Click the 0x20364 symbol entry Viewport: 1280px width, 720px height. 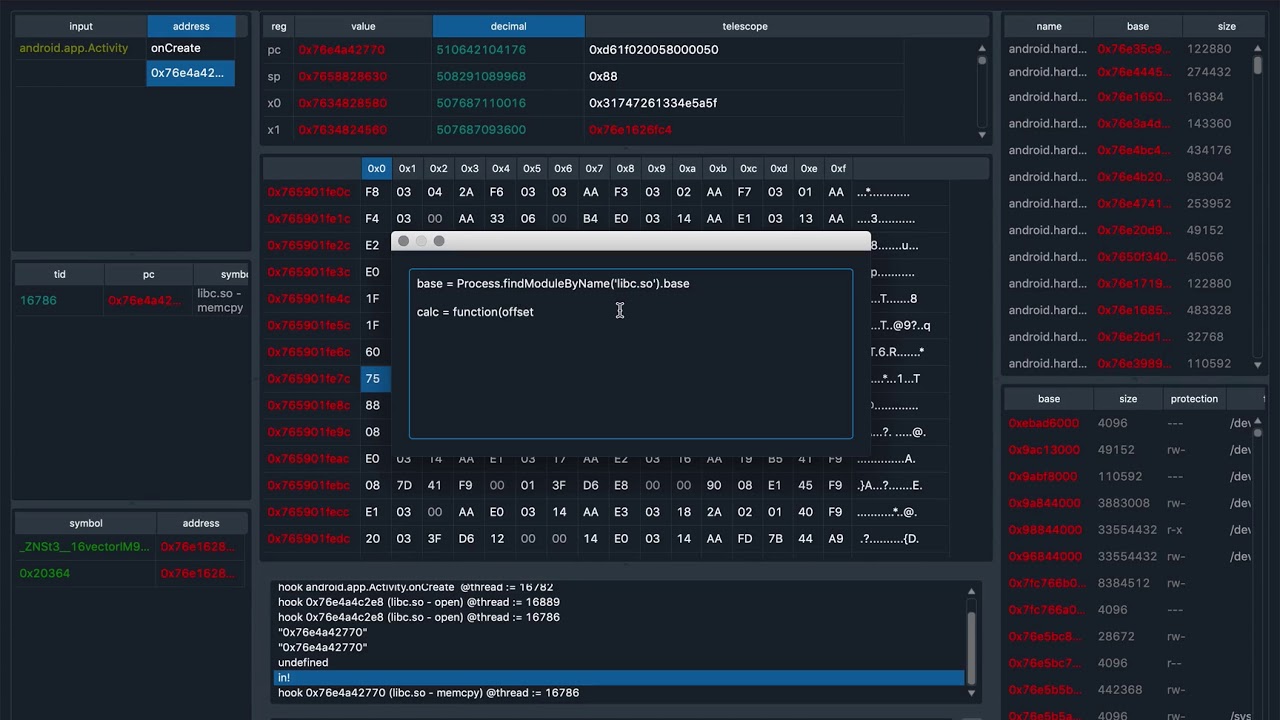[x=45, y=573]
